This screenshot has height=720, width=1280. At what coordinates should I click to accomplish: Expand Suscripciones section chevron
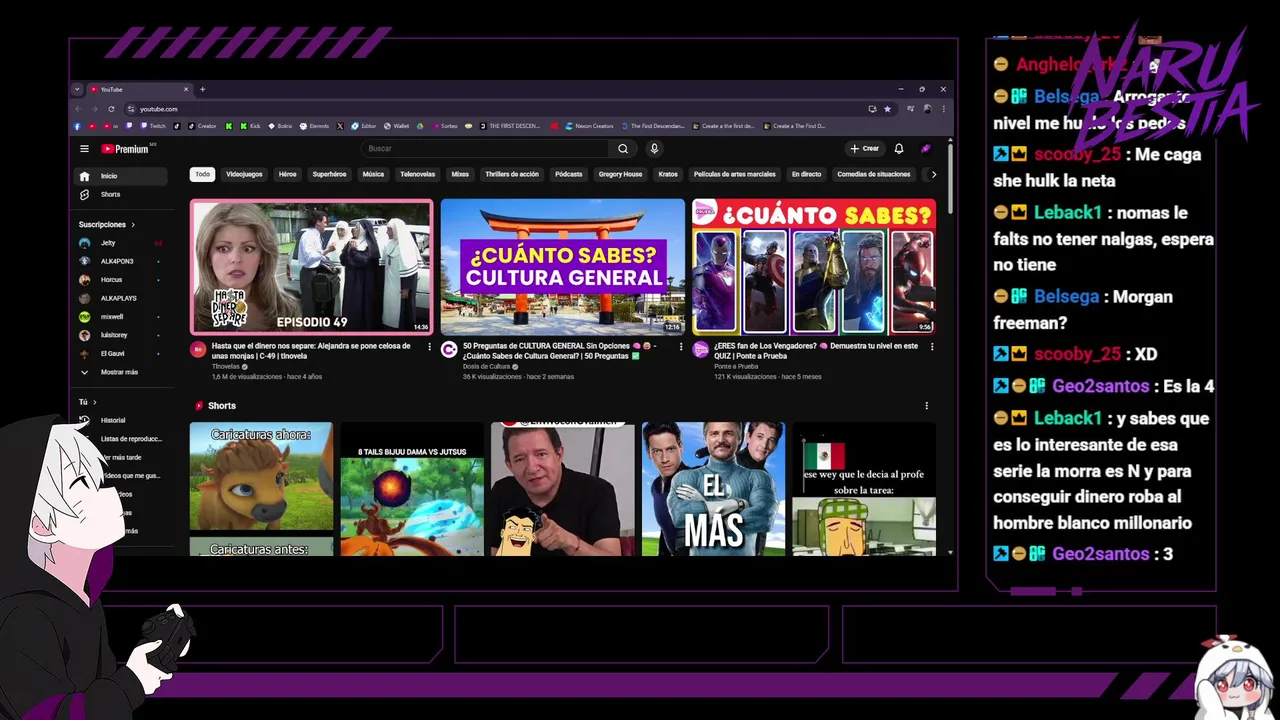coord(133,225)
